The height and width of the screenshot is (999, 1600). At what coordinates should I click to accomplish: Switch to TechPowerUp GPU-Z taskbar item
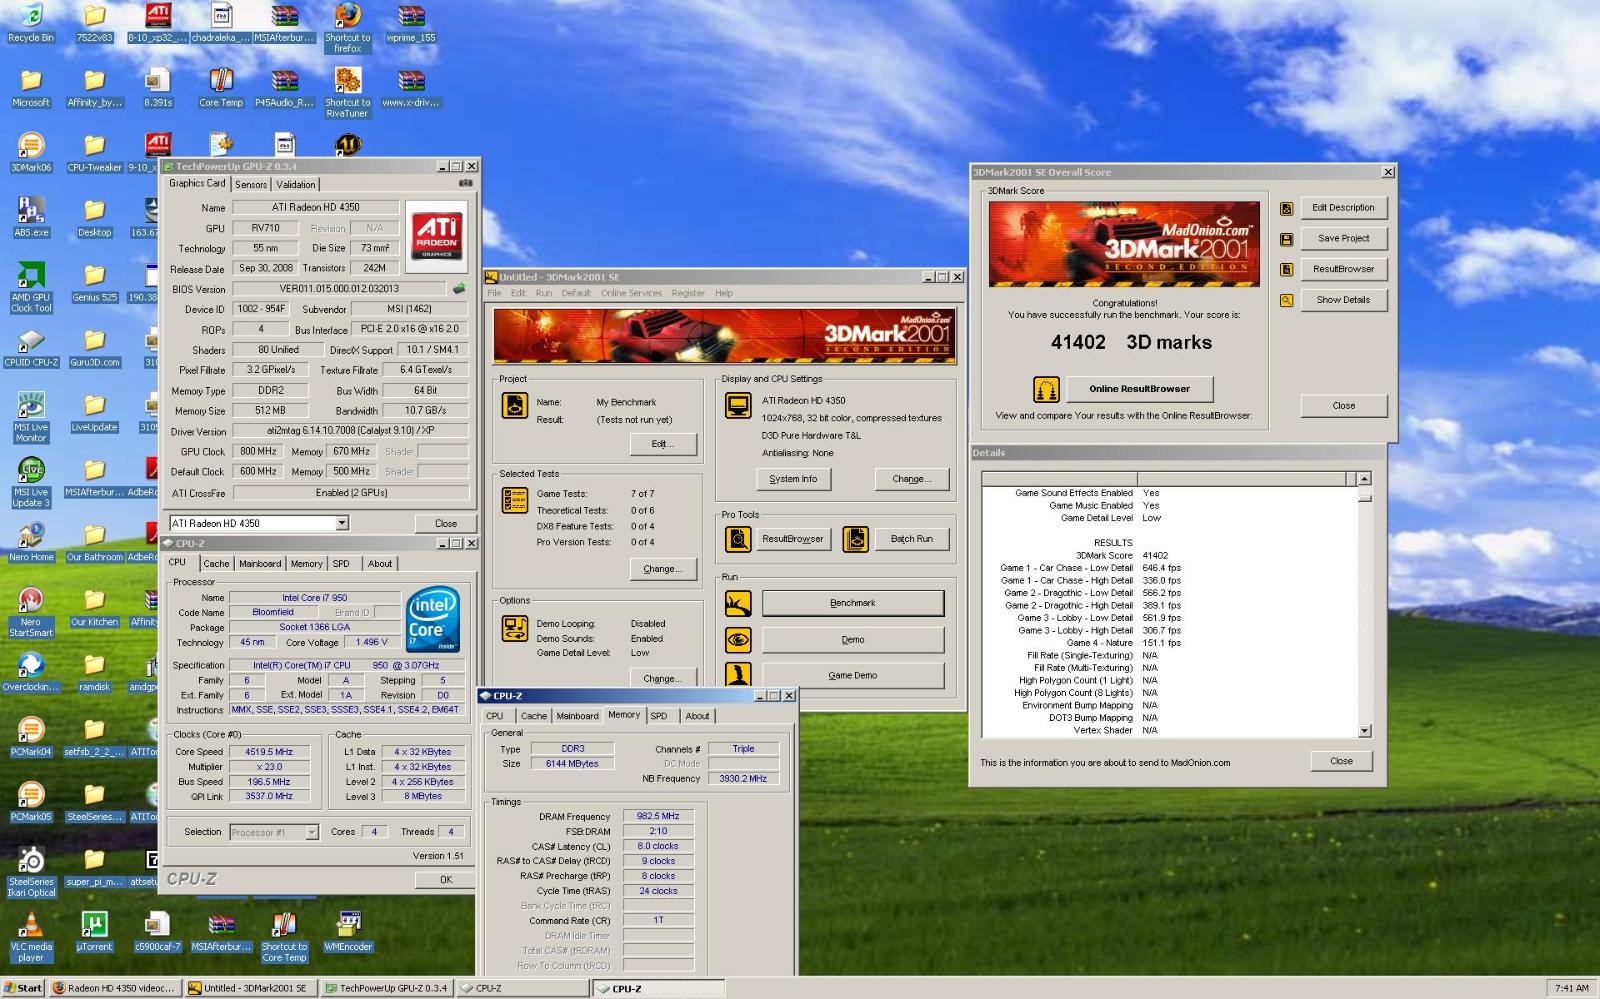387,988
